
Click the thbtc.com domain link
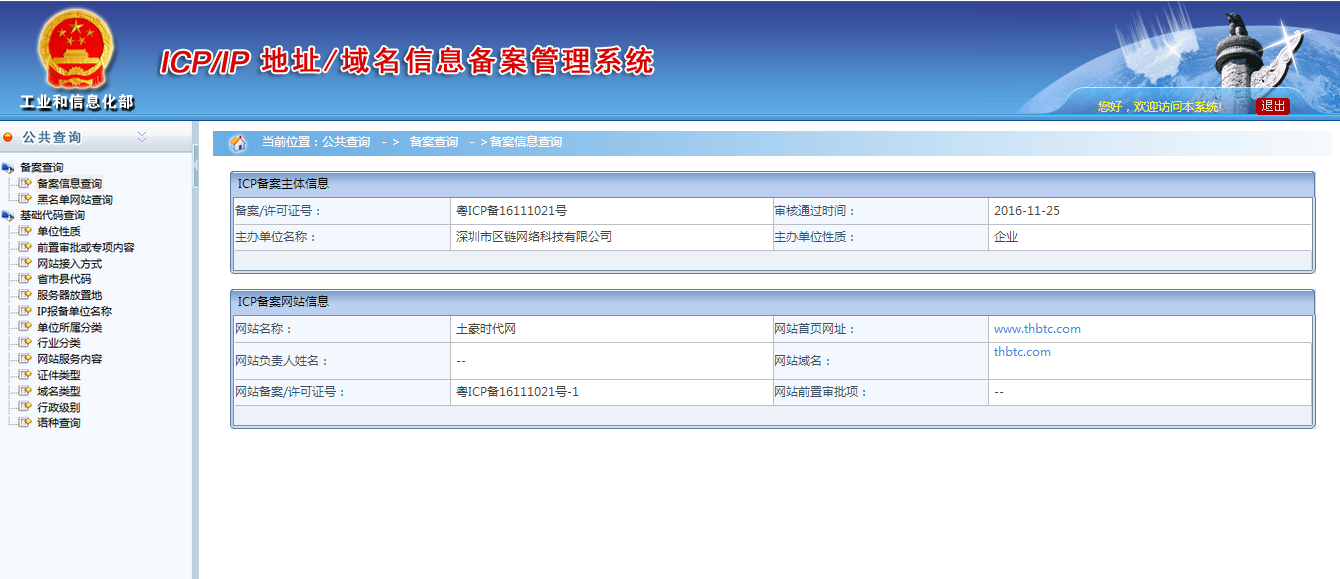pos(1022,352)
